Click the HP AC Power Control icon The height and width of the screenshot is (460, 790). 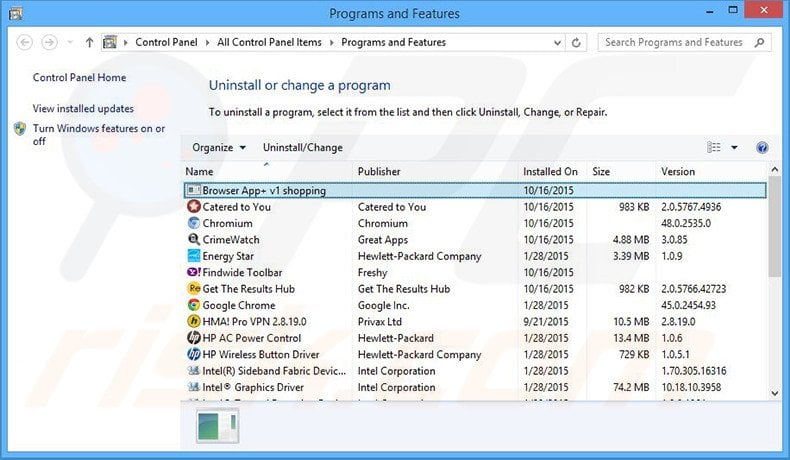(x=193, y=338)
